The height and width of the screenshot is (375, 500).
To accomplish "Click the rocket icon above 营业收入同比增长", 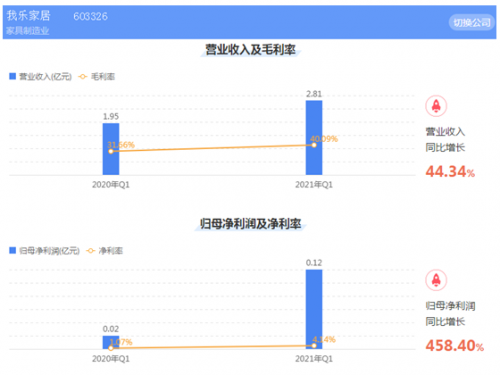I will pyautogui.click(x=436, y=106).
